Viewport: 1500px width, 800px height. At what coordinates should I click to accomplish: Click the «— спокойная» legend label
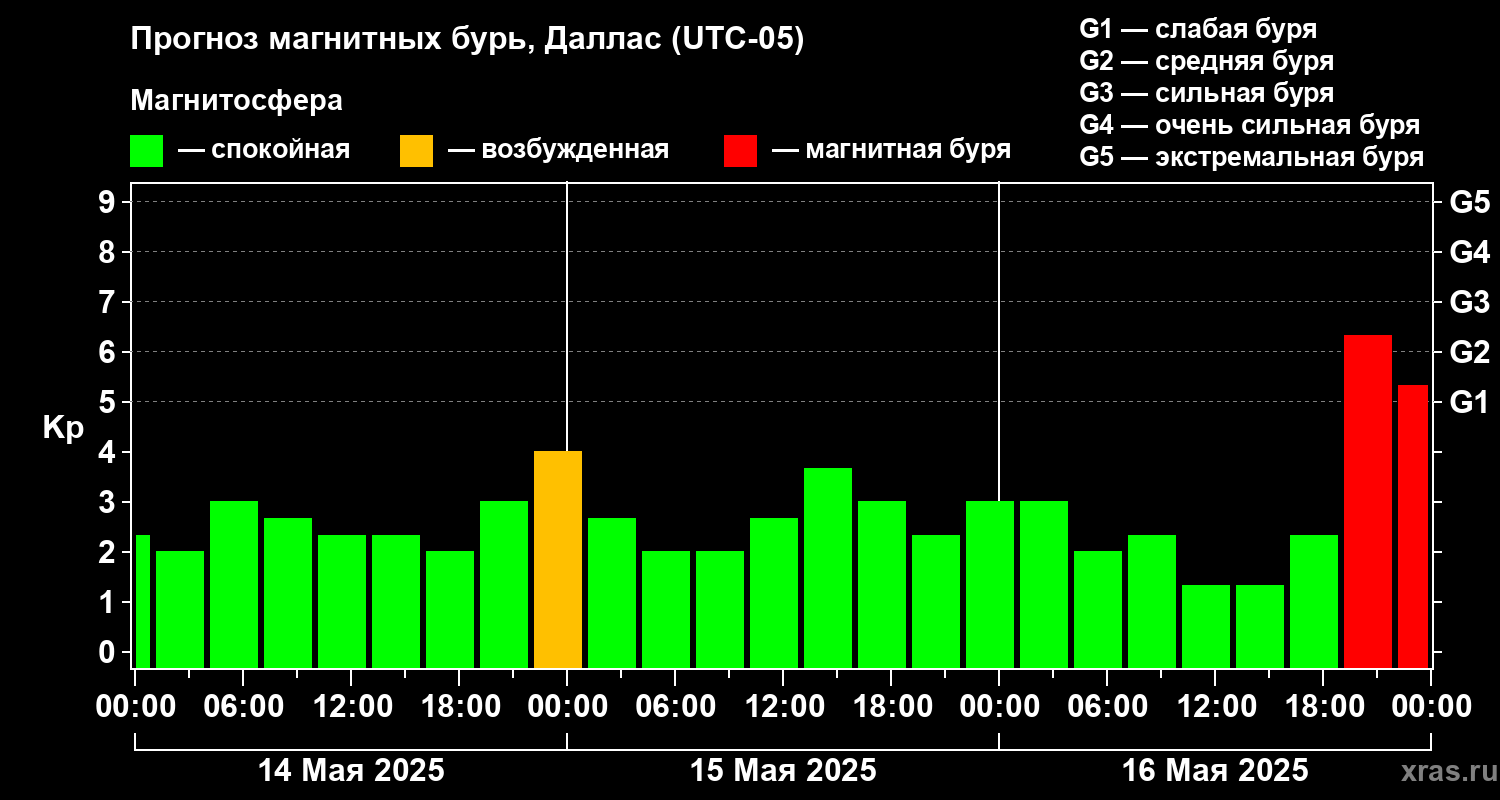tap(264, 150)
